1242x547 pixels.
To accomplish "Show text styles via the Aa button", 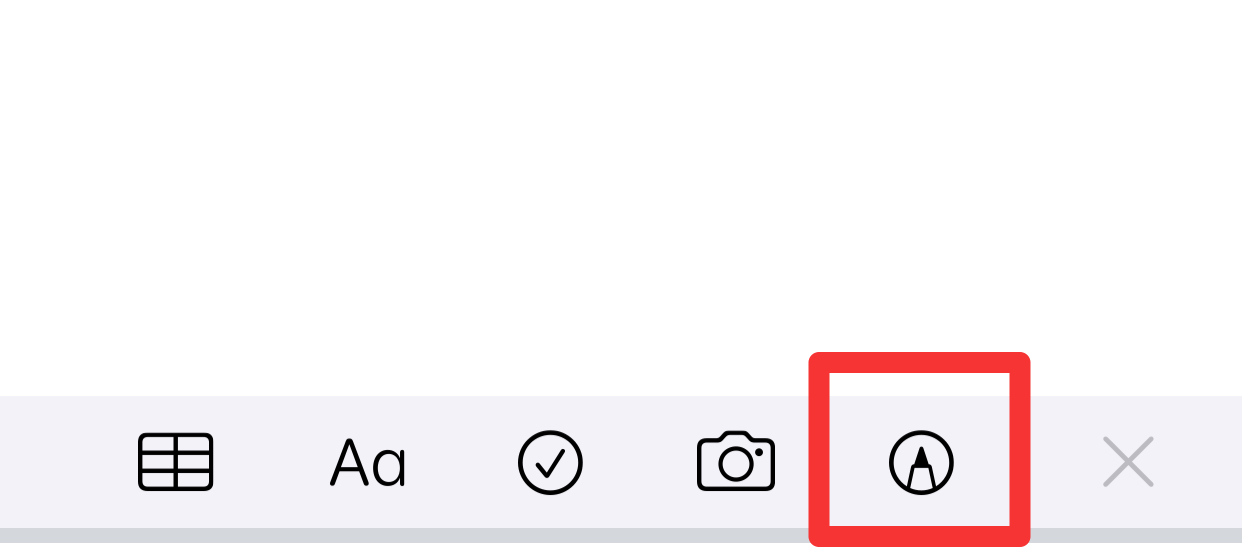I will click(x=368, y=463).
